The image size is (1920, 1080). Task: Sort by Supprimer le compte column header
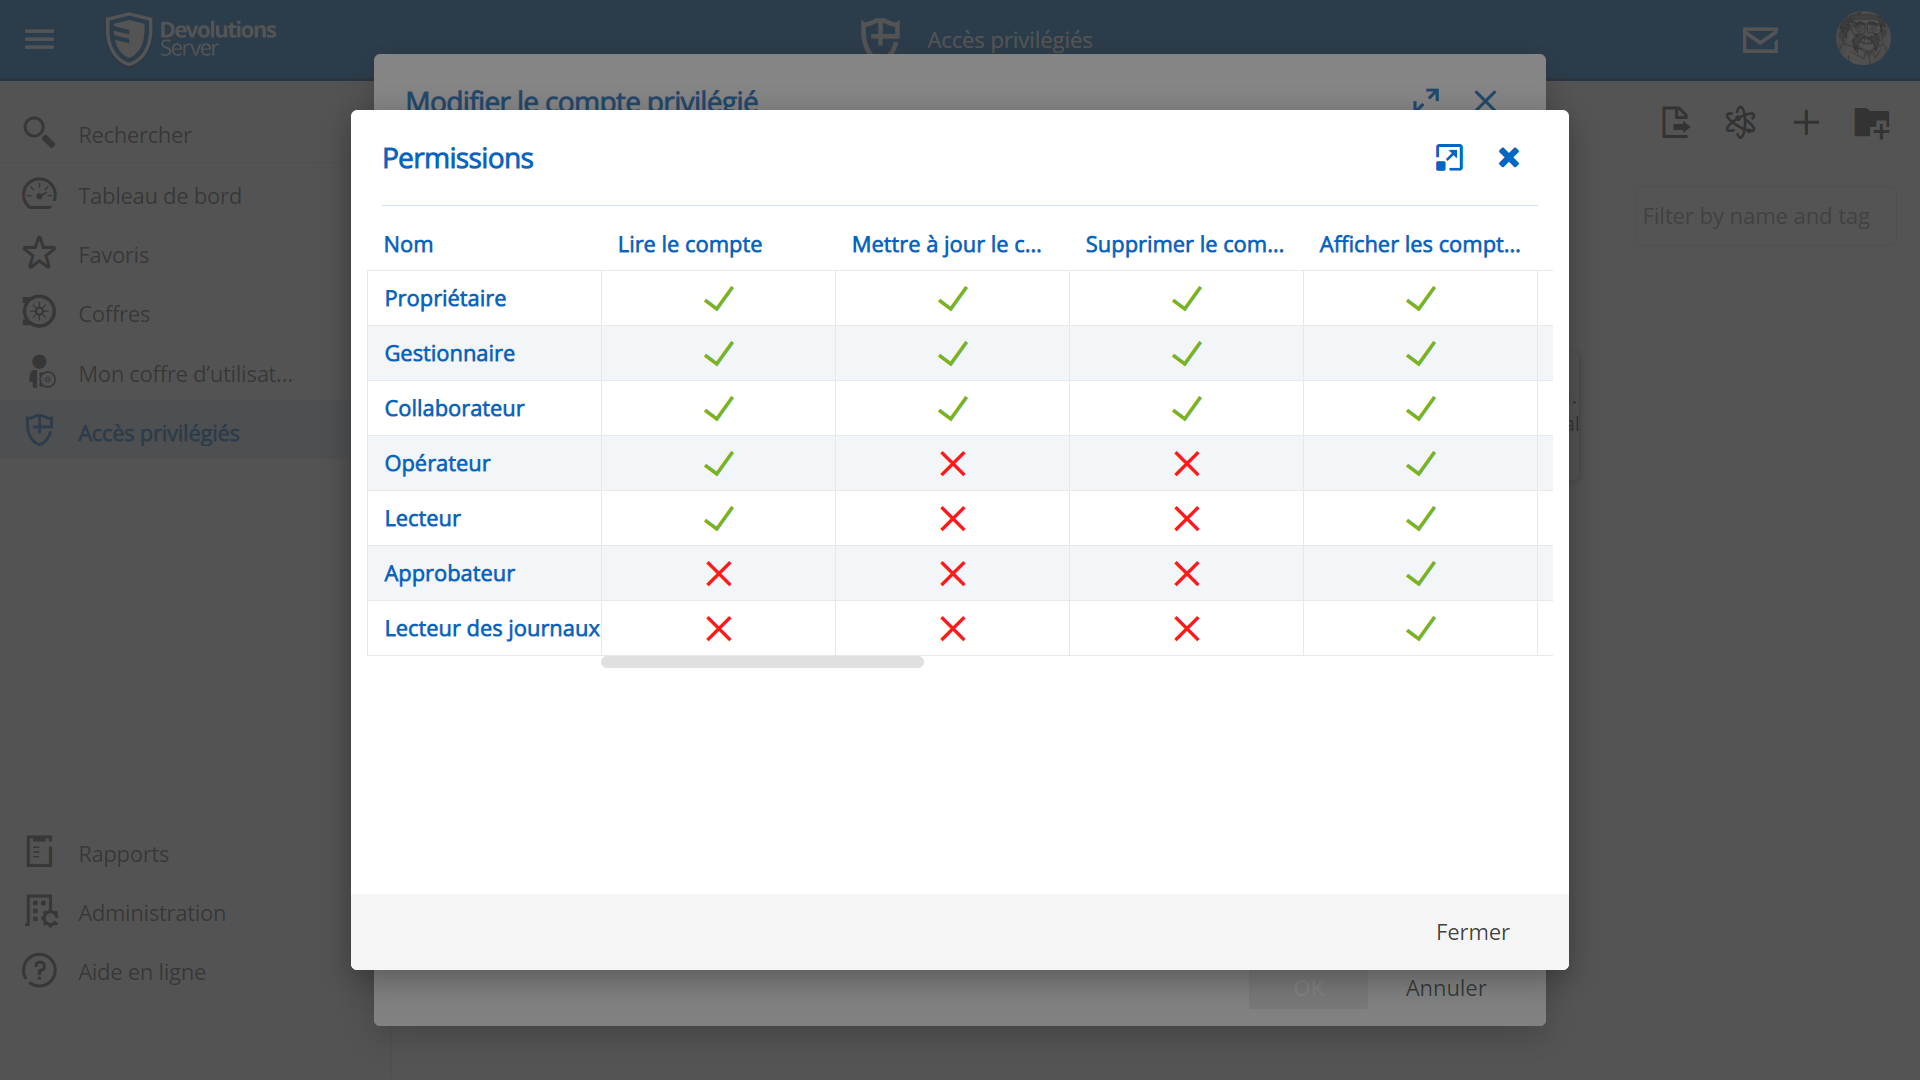coord(1185,245)
